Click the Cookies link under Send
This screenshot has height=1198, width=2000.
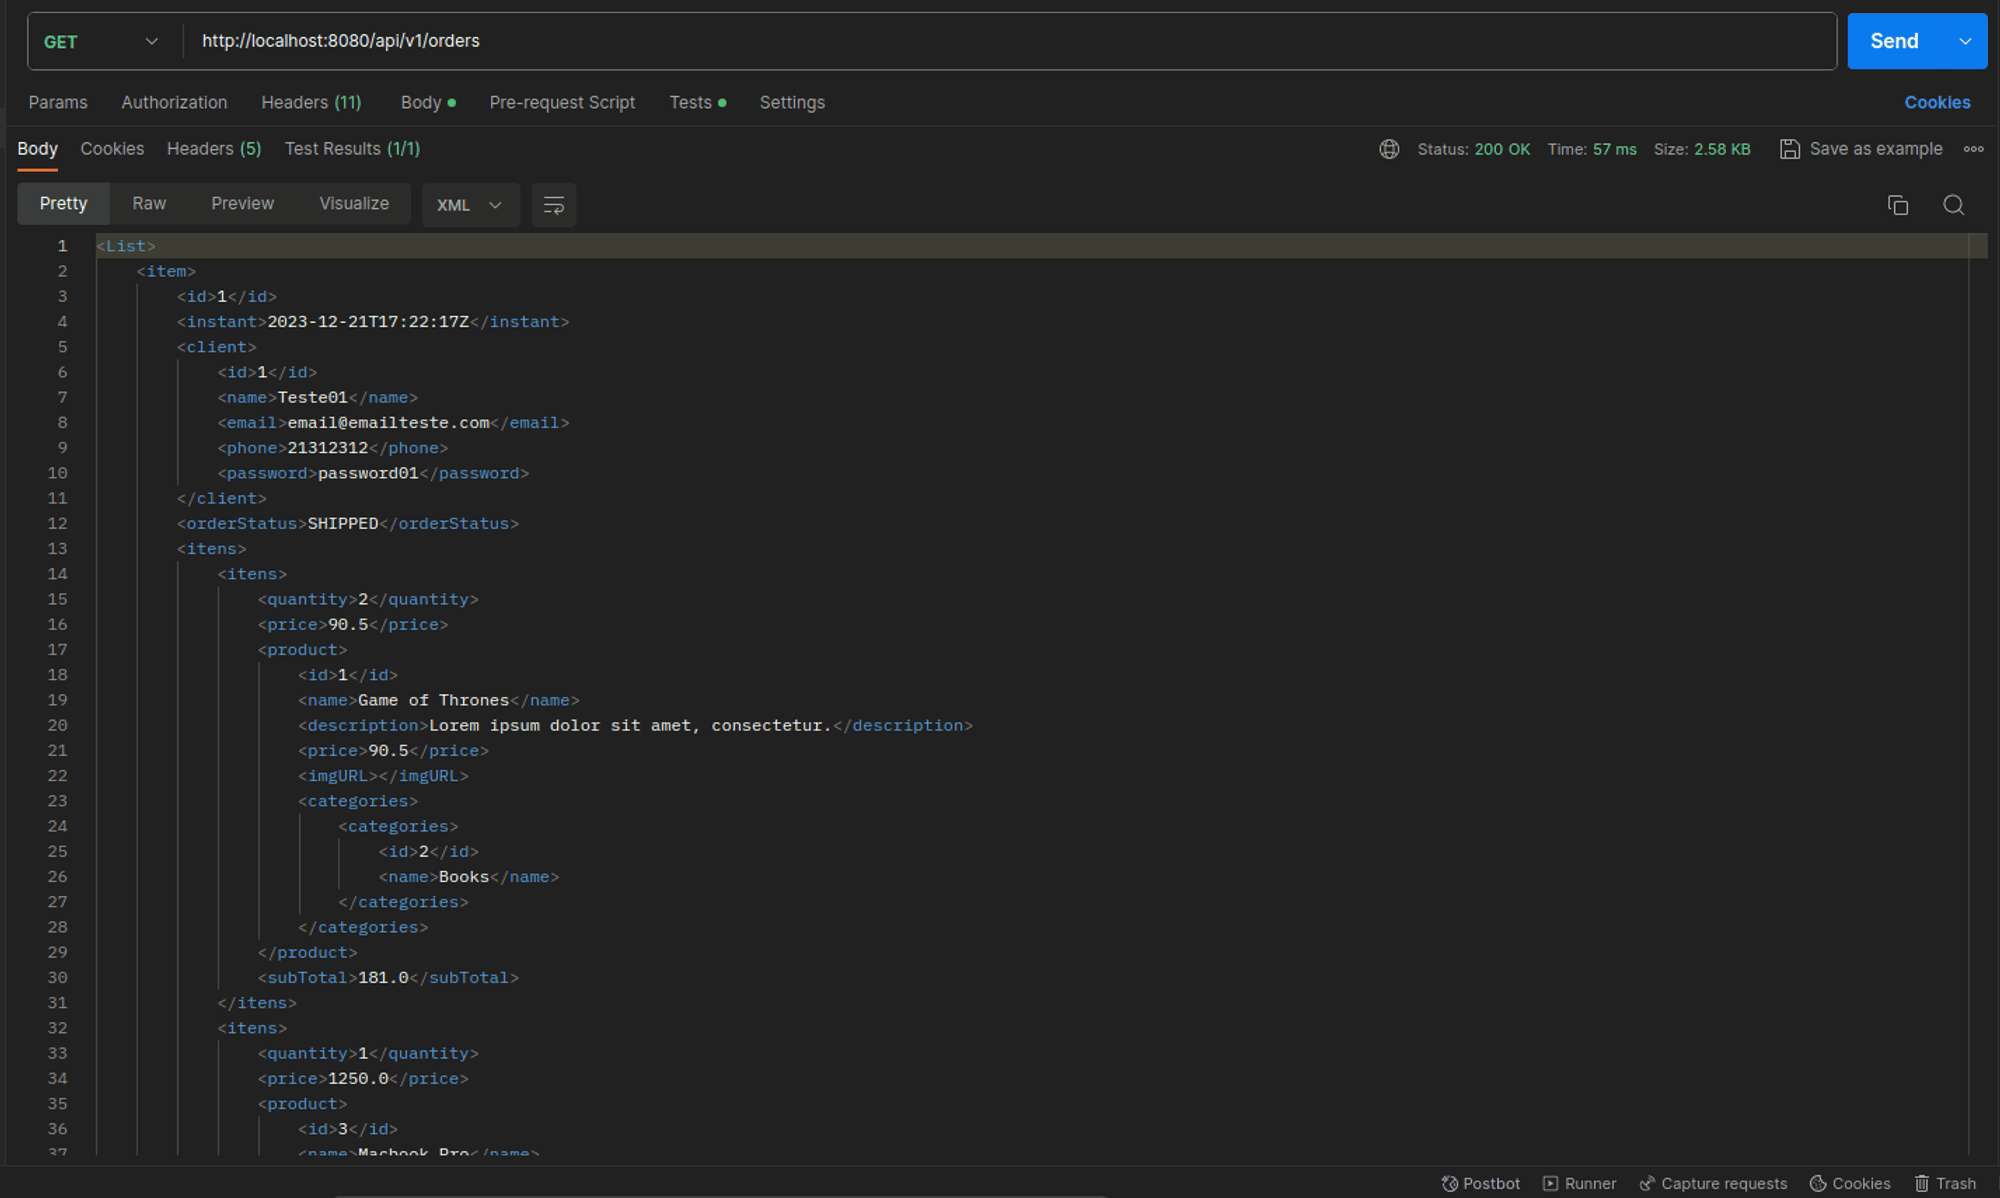pyautogui.click(x=1936, y=102)
